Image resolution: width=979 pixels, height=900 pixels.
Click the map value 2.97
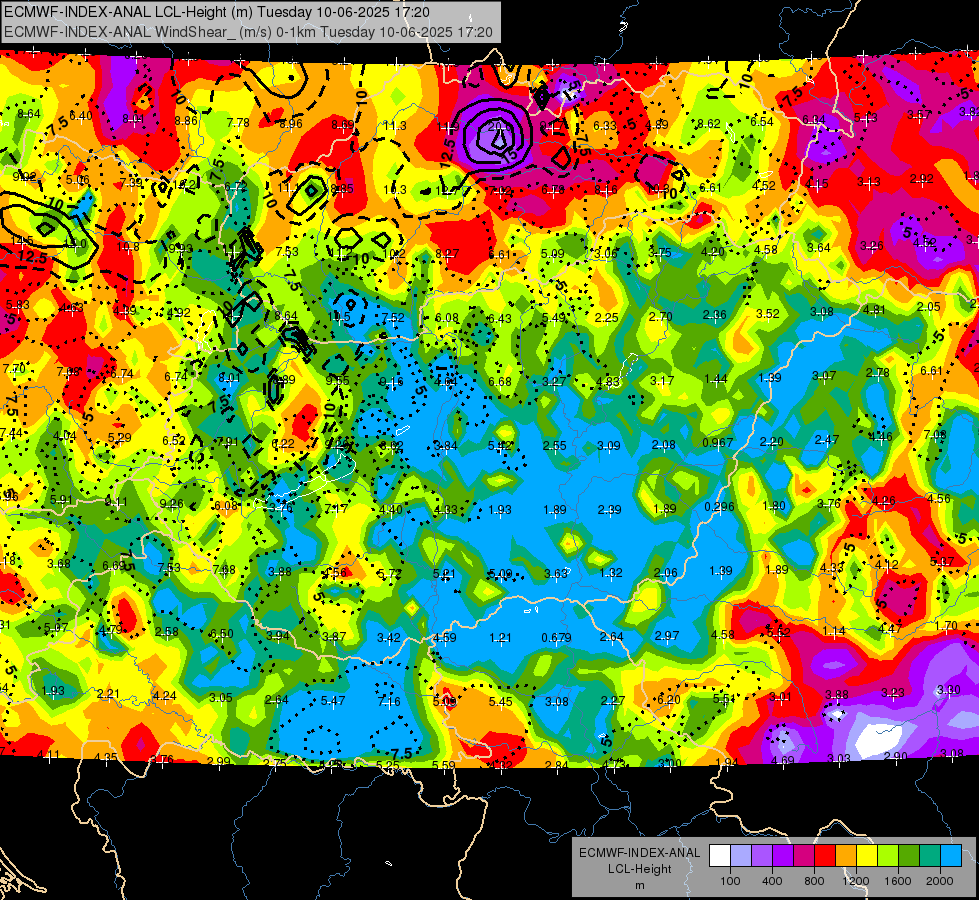click(x=667, y=636)
